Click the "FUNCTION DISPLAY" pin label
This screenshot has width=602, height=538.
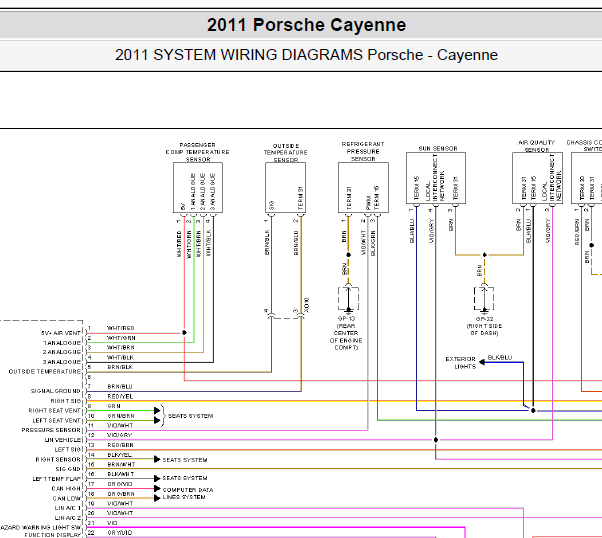pos(53,535)
